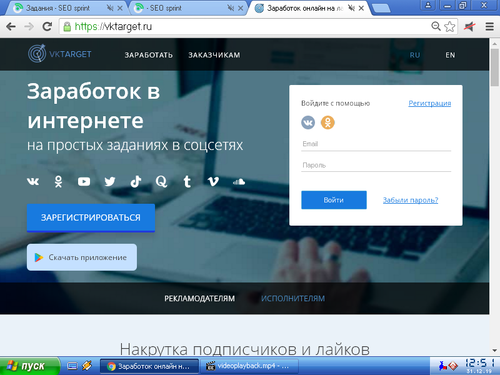Click the SoundCloud cloud icon

239,182
